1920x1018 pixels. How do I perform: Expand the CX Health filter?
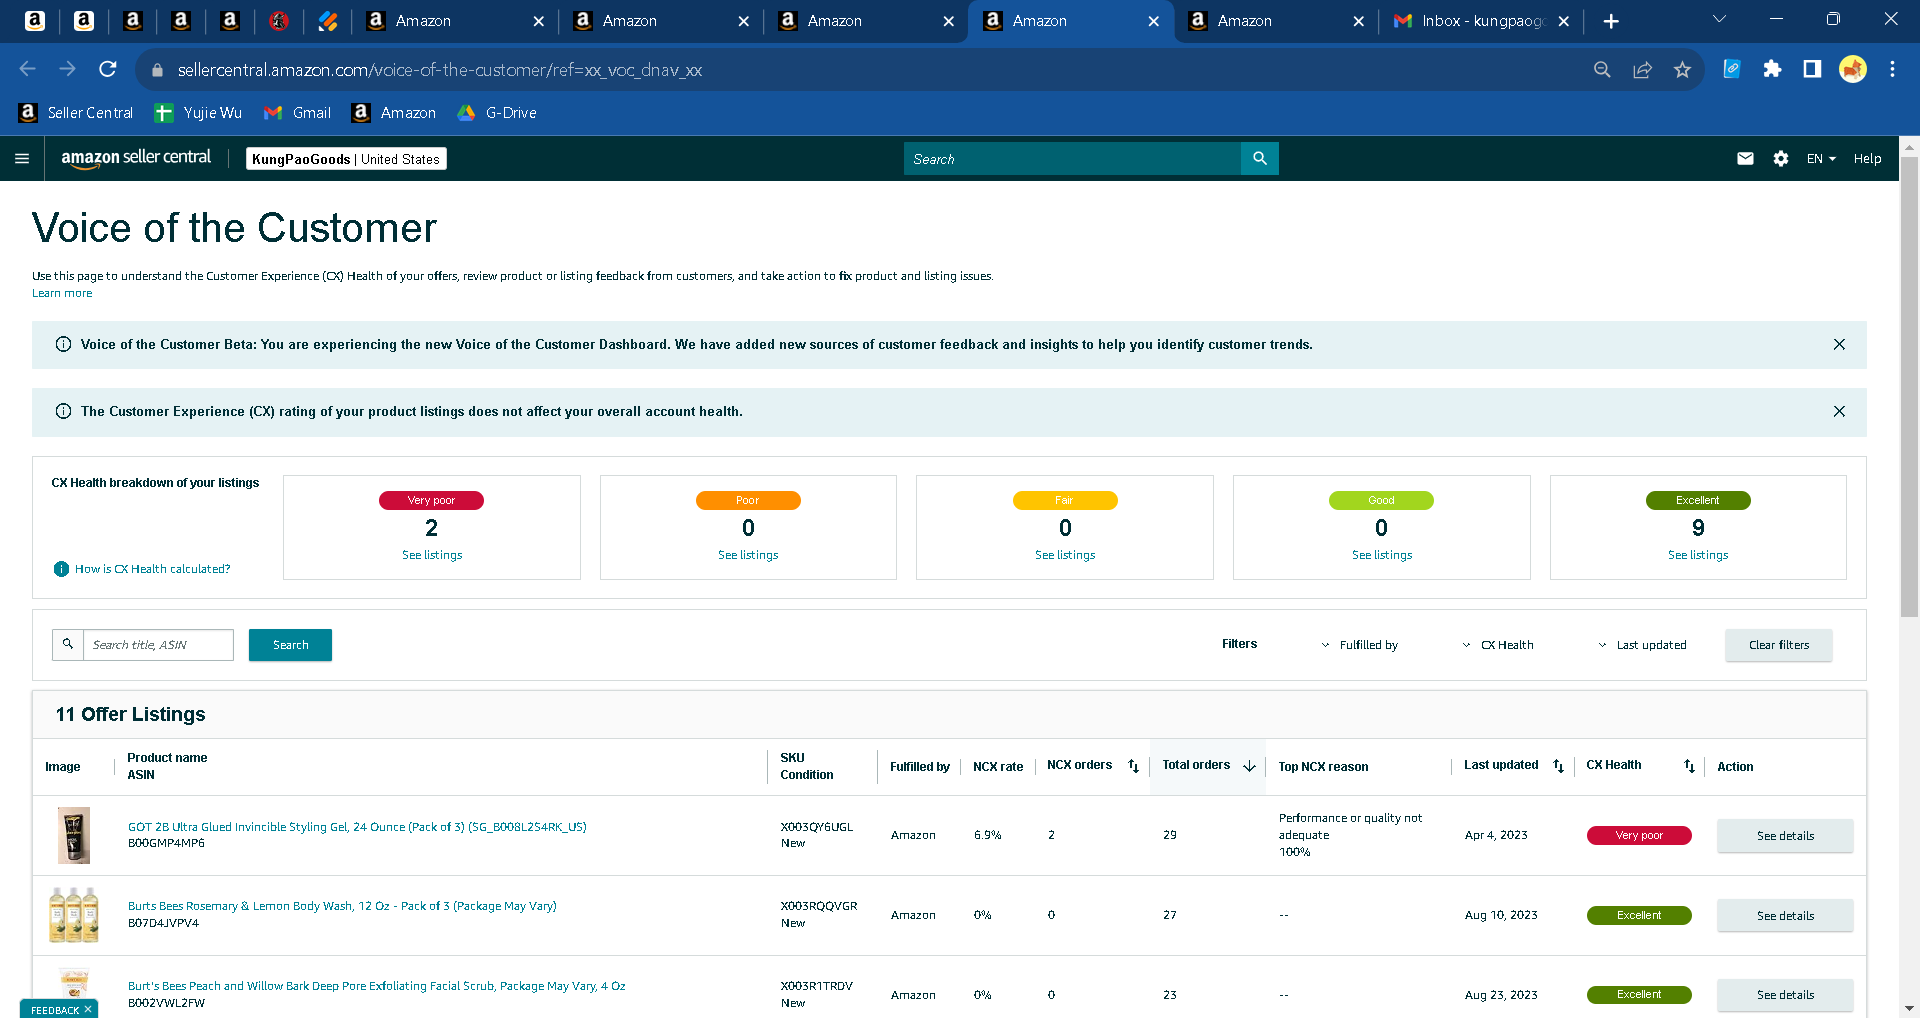click(x=1497, y=645)
